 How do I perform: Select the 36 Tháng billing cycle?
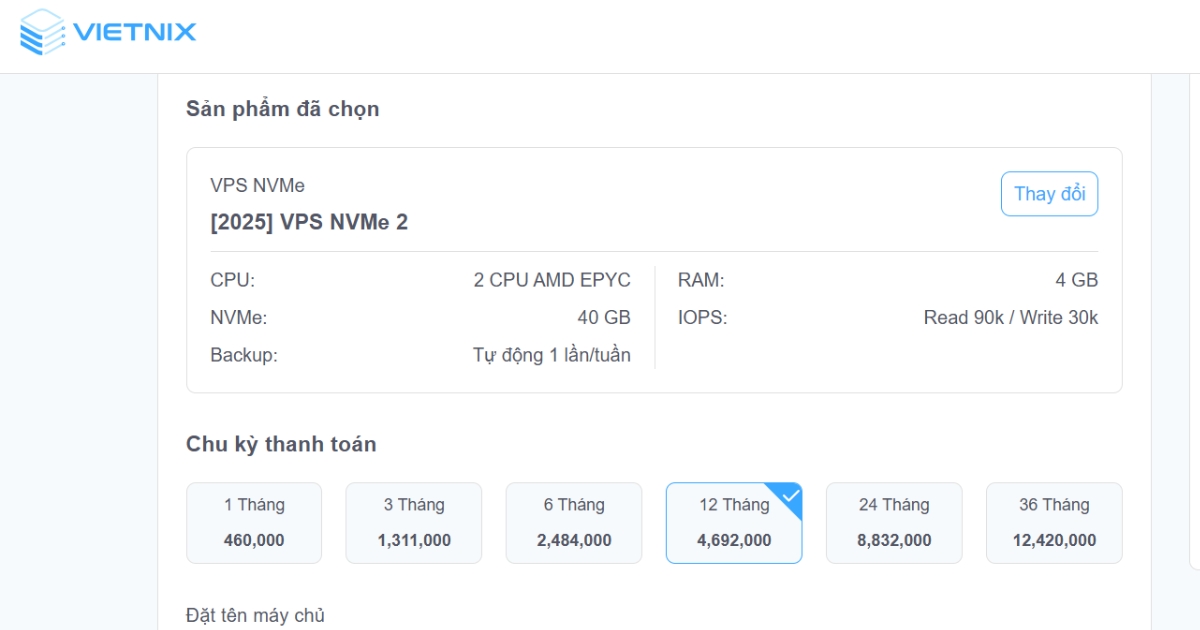1053,522
